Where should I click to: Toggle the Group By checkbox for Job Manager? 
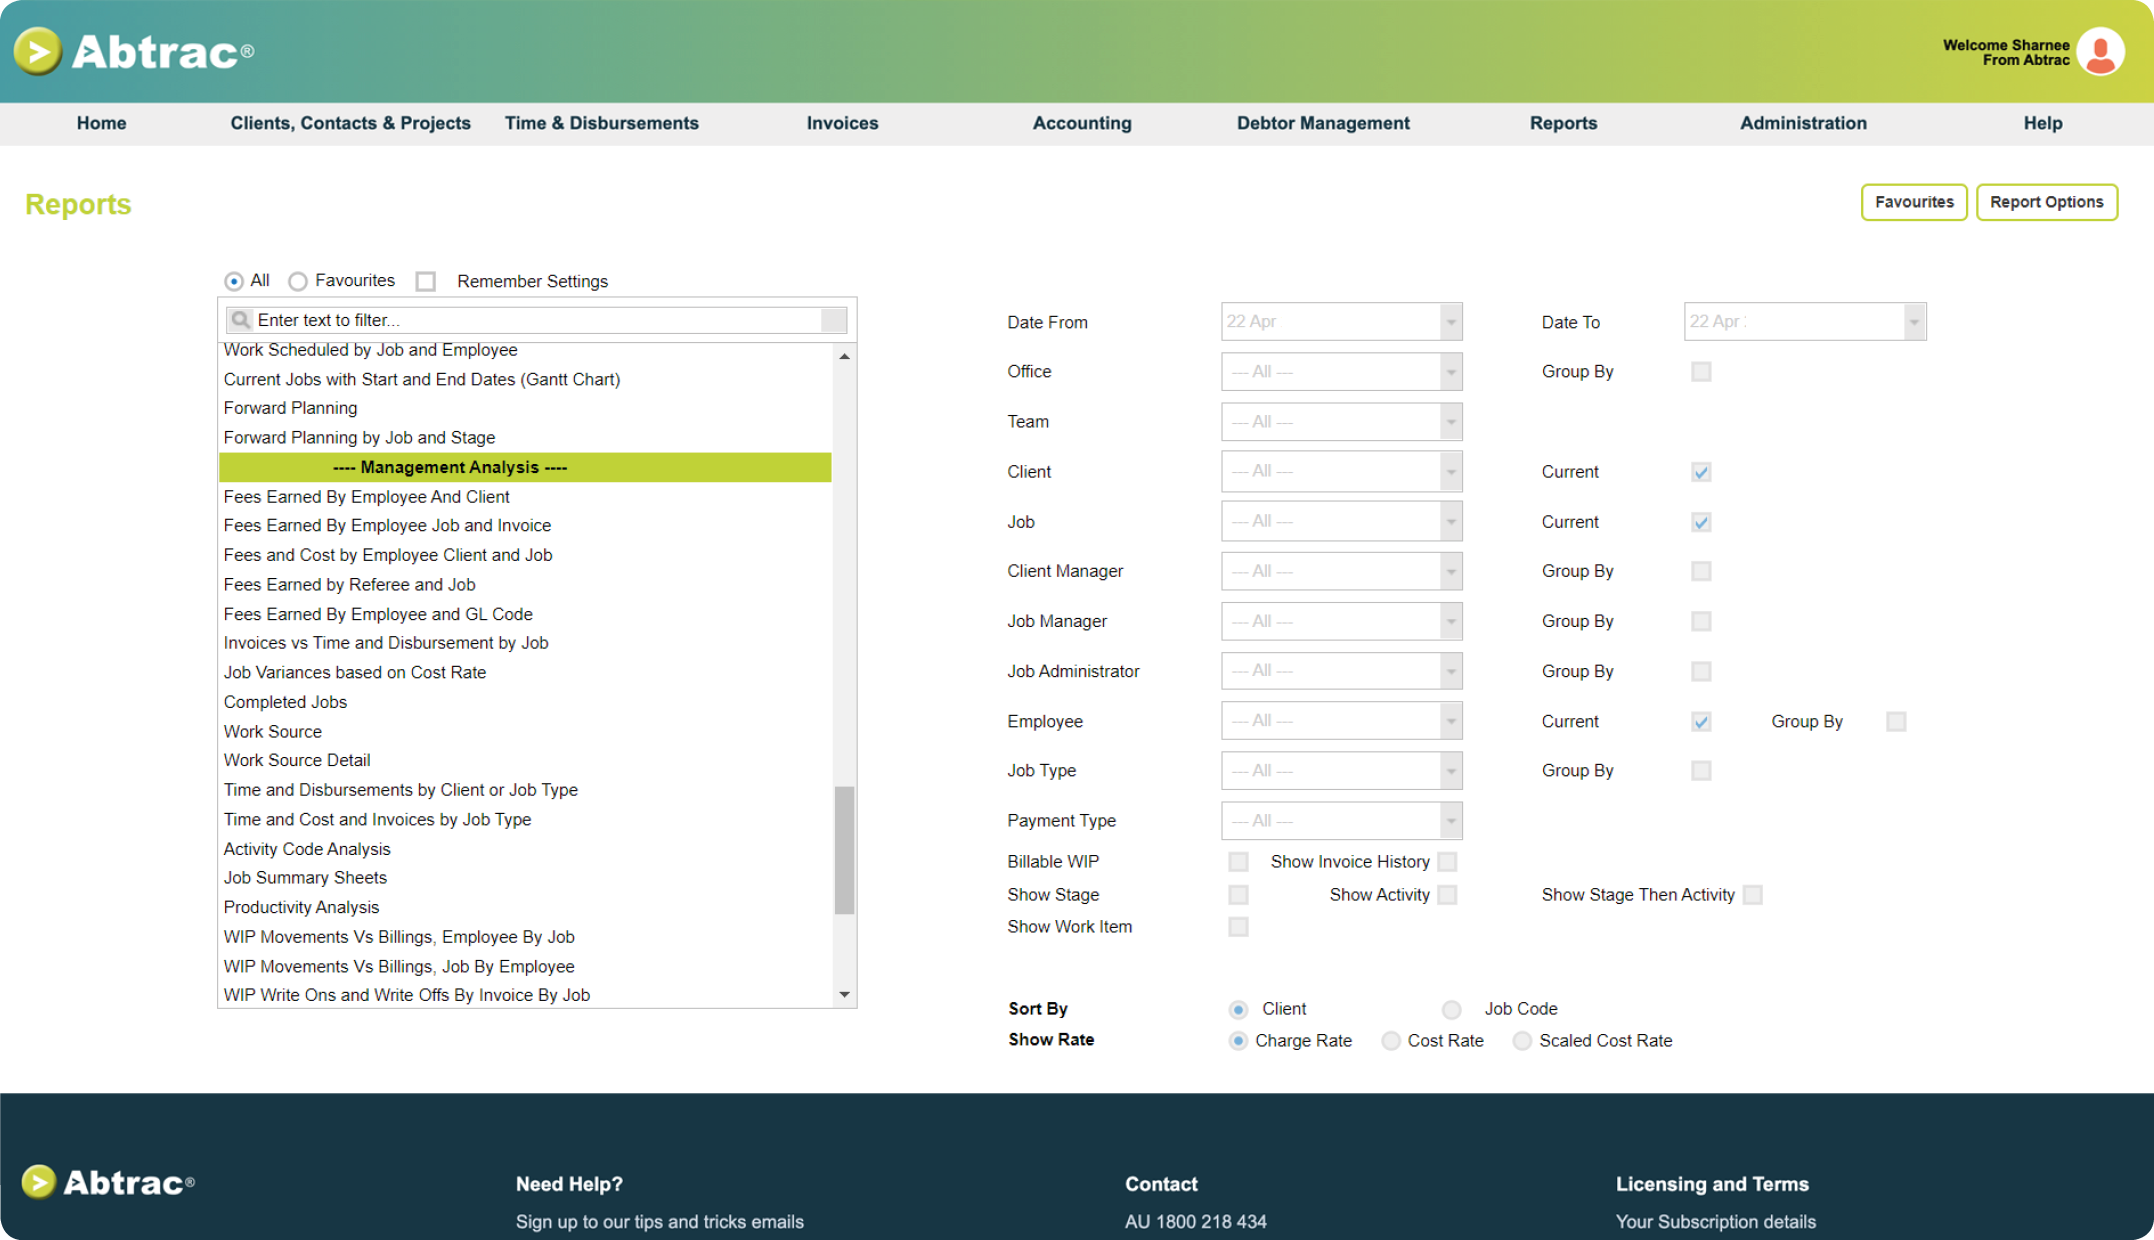pos(1703,620)
